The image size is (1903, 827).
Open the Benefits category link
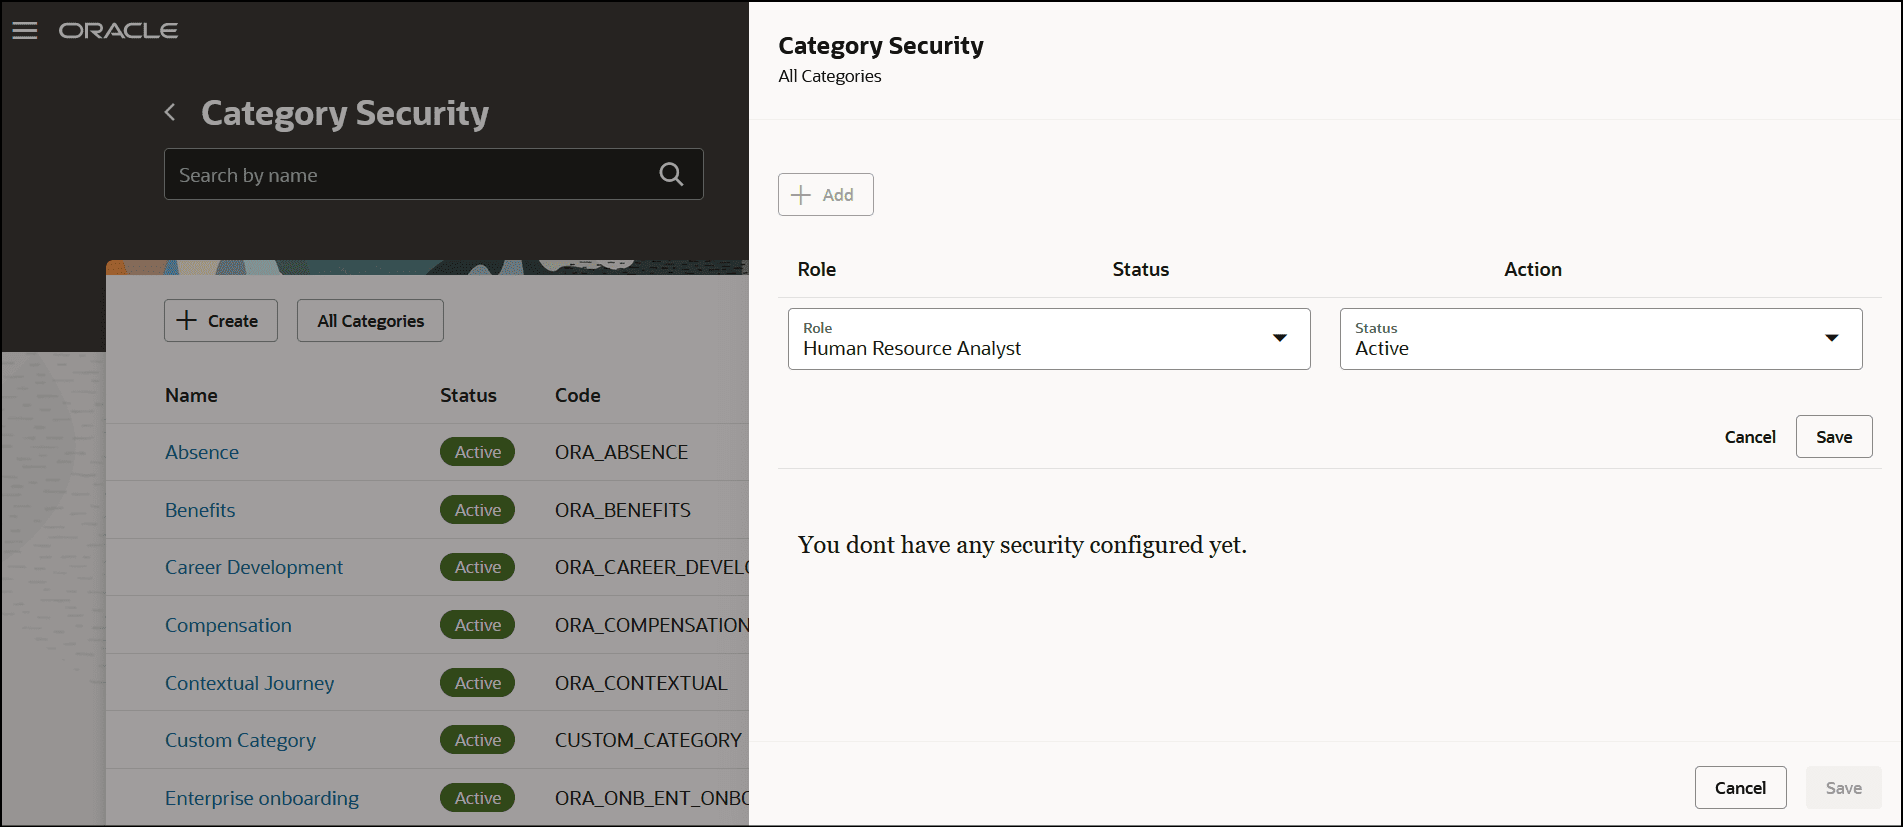coord(200,510)
